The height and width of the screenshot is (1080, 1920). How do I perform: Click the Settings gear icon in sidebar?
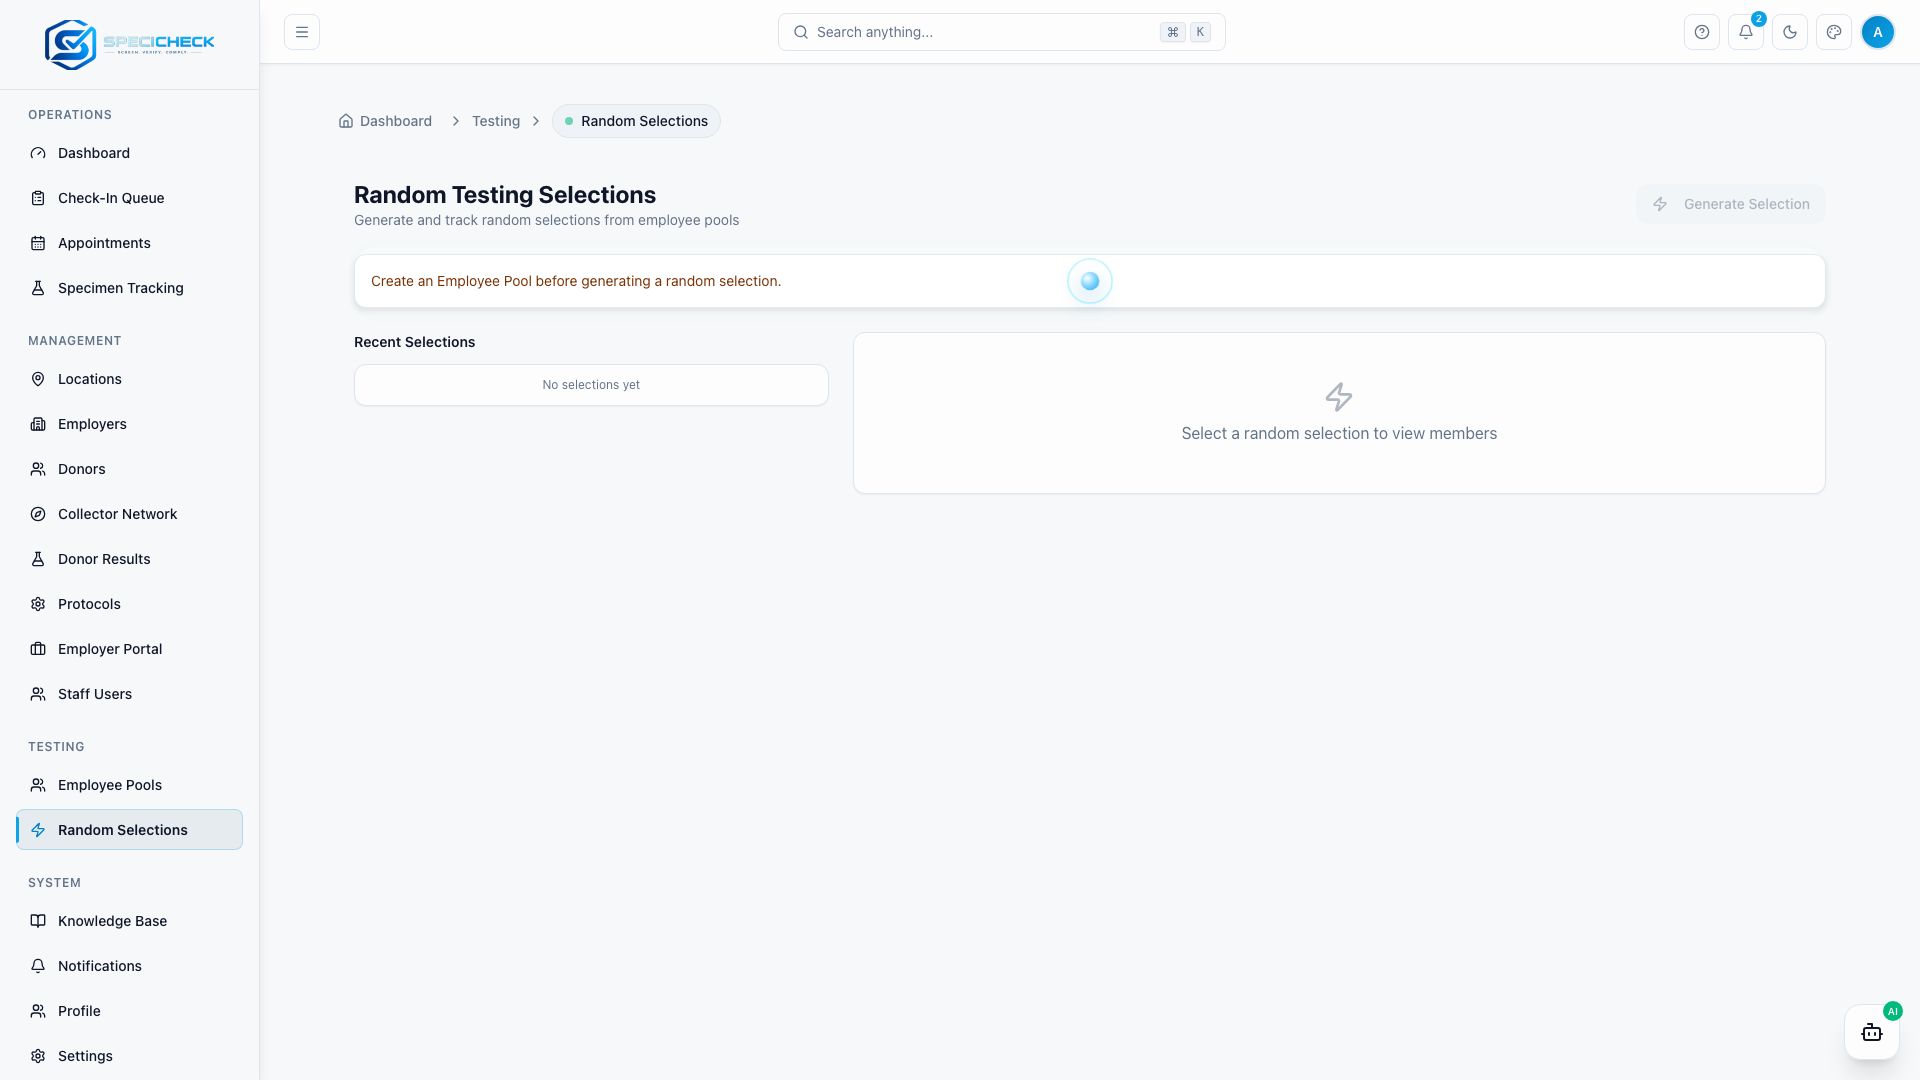click(x=38, y=1056)
